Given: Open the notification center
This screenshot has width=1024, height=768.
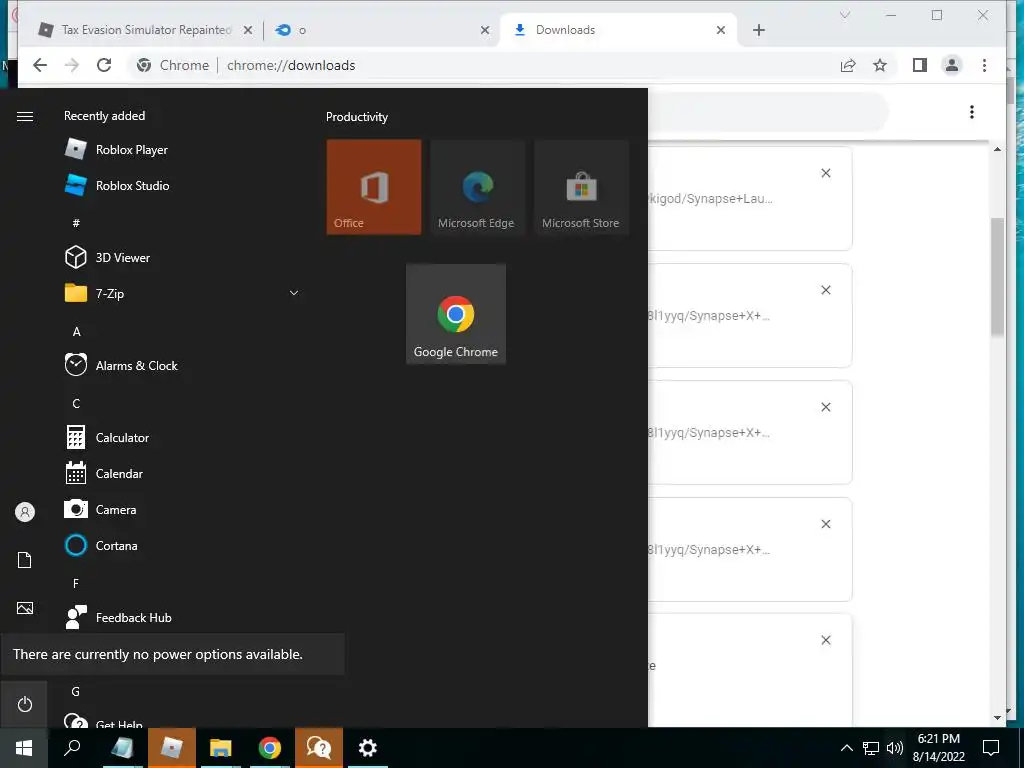Looking at the screenshot, I should point(991,748).
